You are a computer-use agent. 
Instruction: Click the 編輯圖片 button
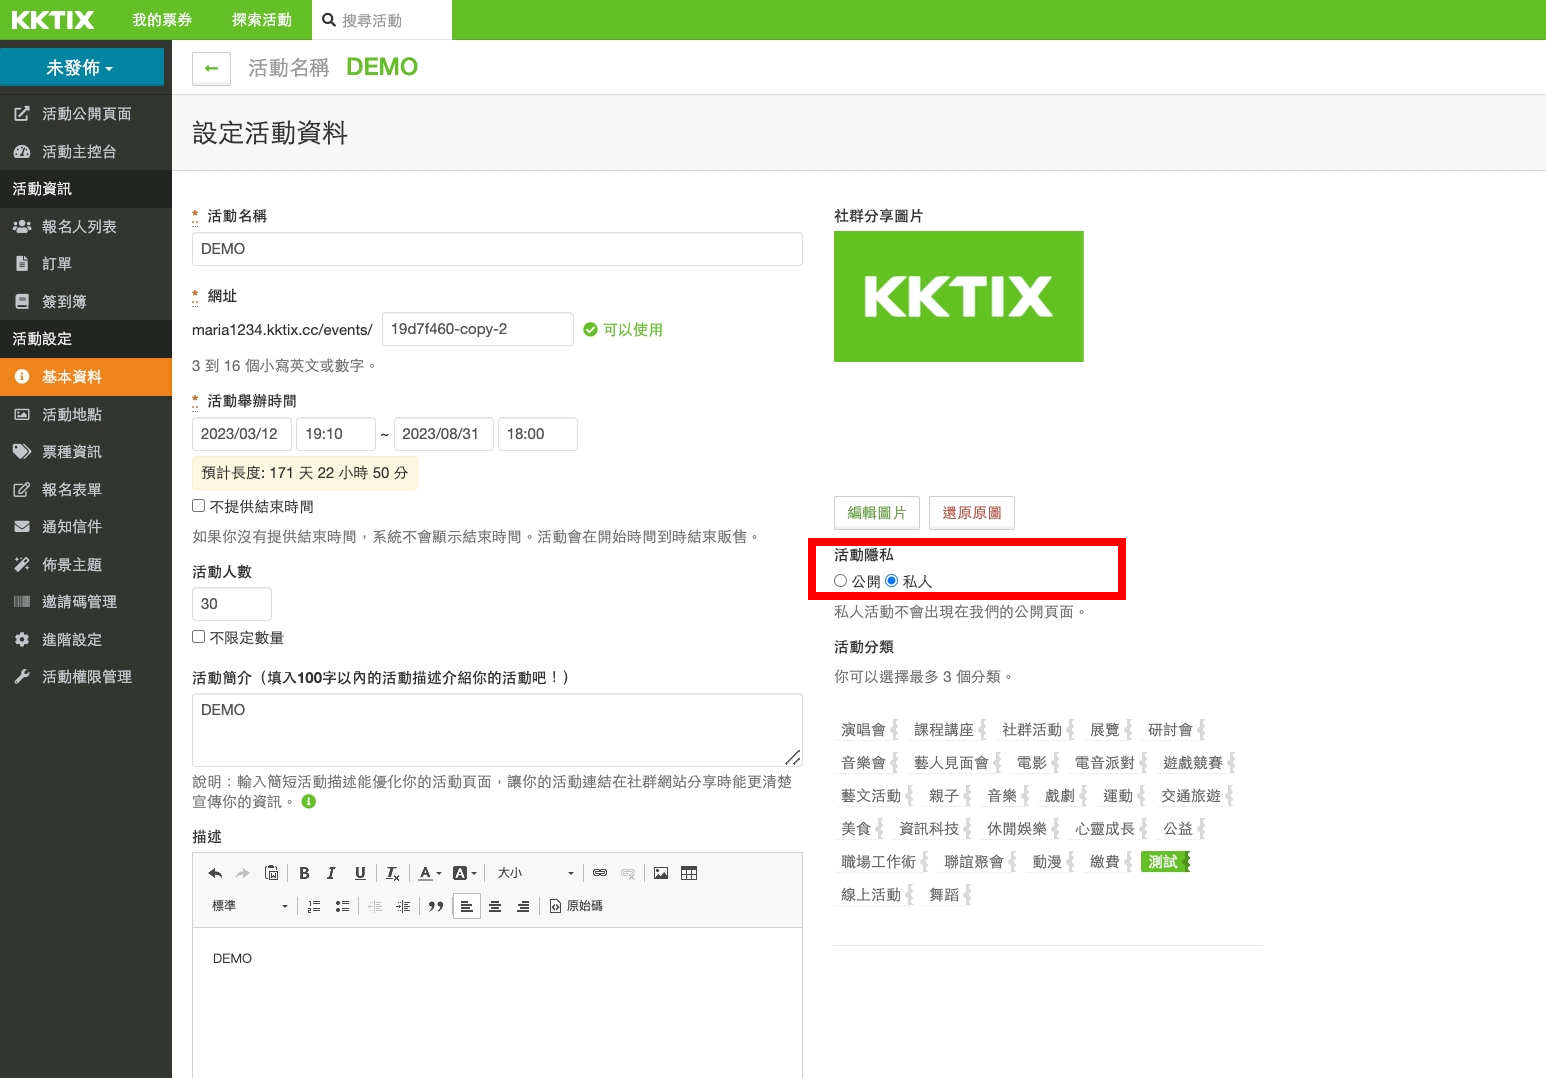(x=877, y=513)
